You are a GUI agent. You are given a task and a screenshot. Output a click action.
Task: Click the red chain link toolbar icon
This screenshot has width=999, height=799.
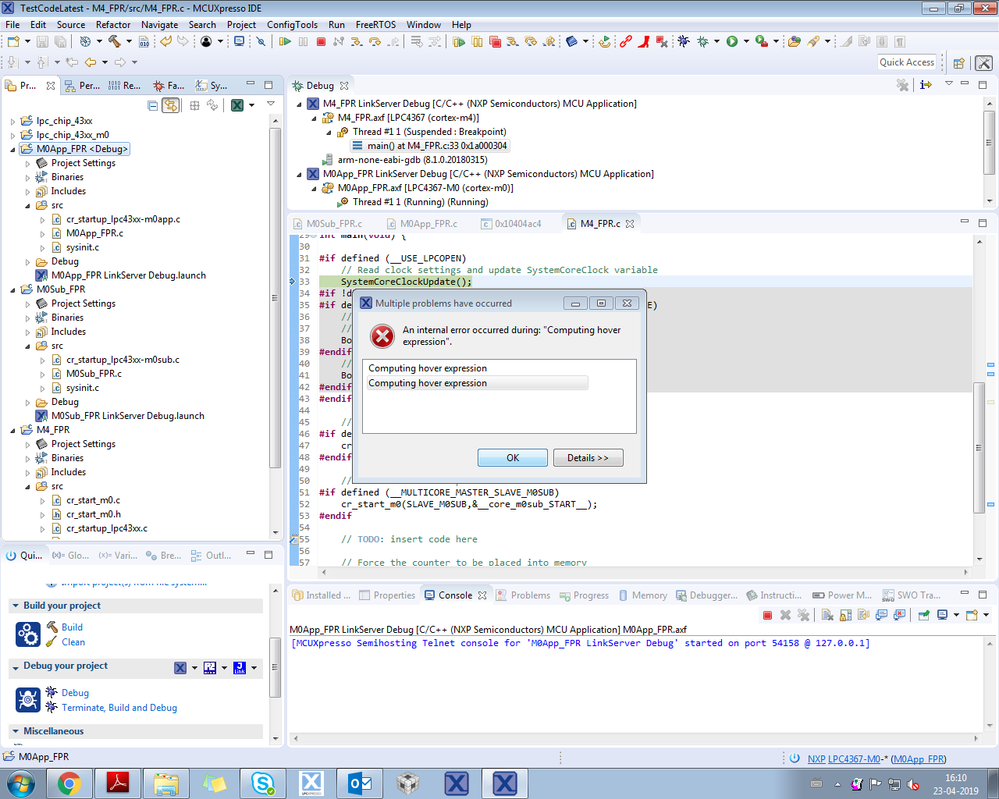[x=626, y=42]
